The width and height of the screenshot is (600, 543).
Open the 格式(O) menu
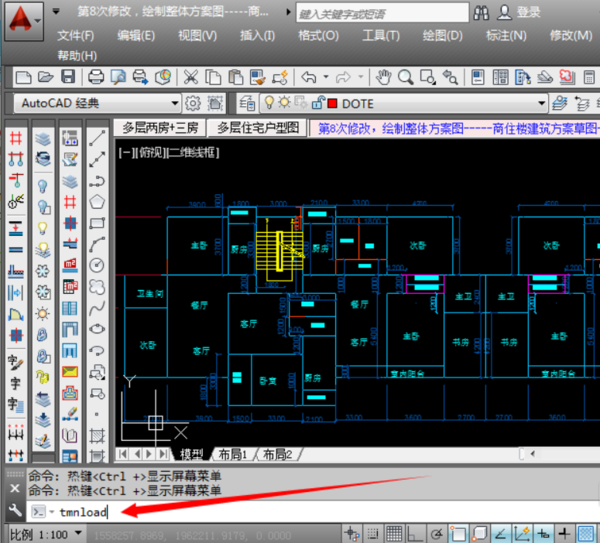tap(318, 36)
